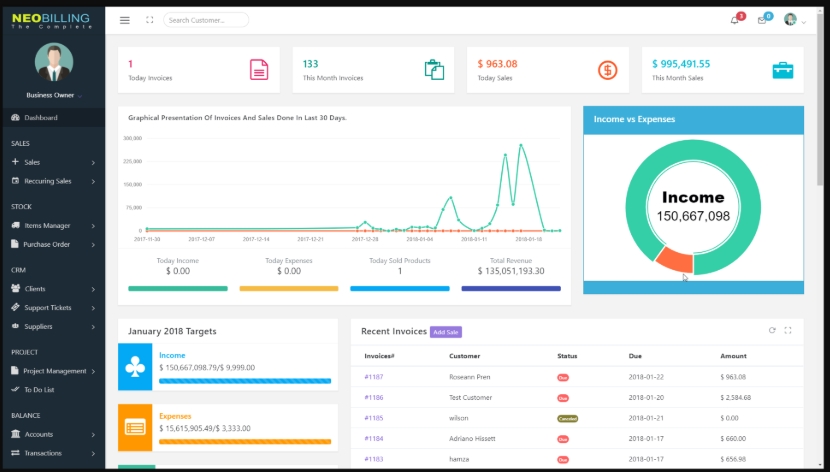Refresh the Recent Invoices panel
This screenshot has height=472, width=830.
pos(772,330)
